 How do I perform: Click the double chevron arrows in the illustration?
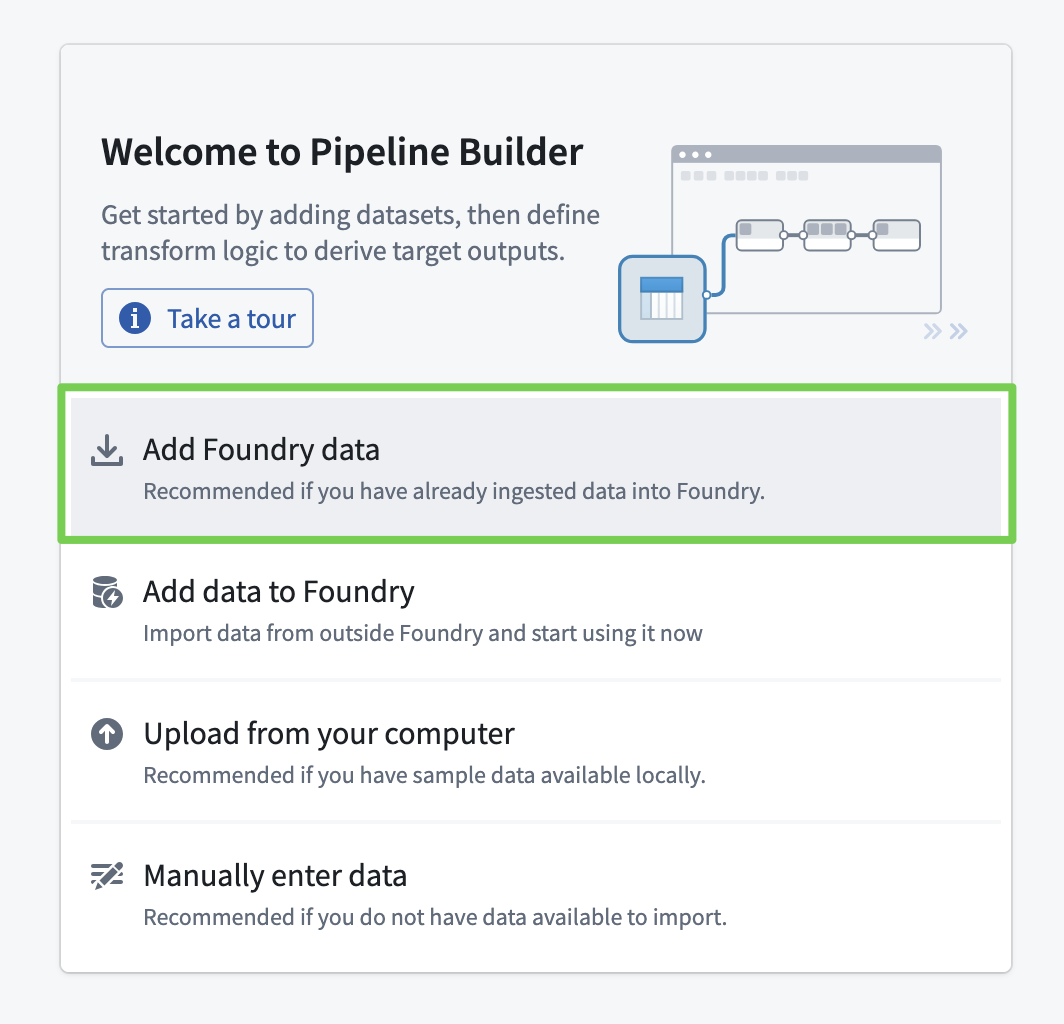945,331
